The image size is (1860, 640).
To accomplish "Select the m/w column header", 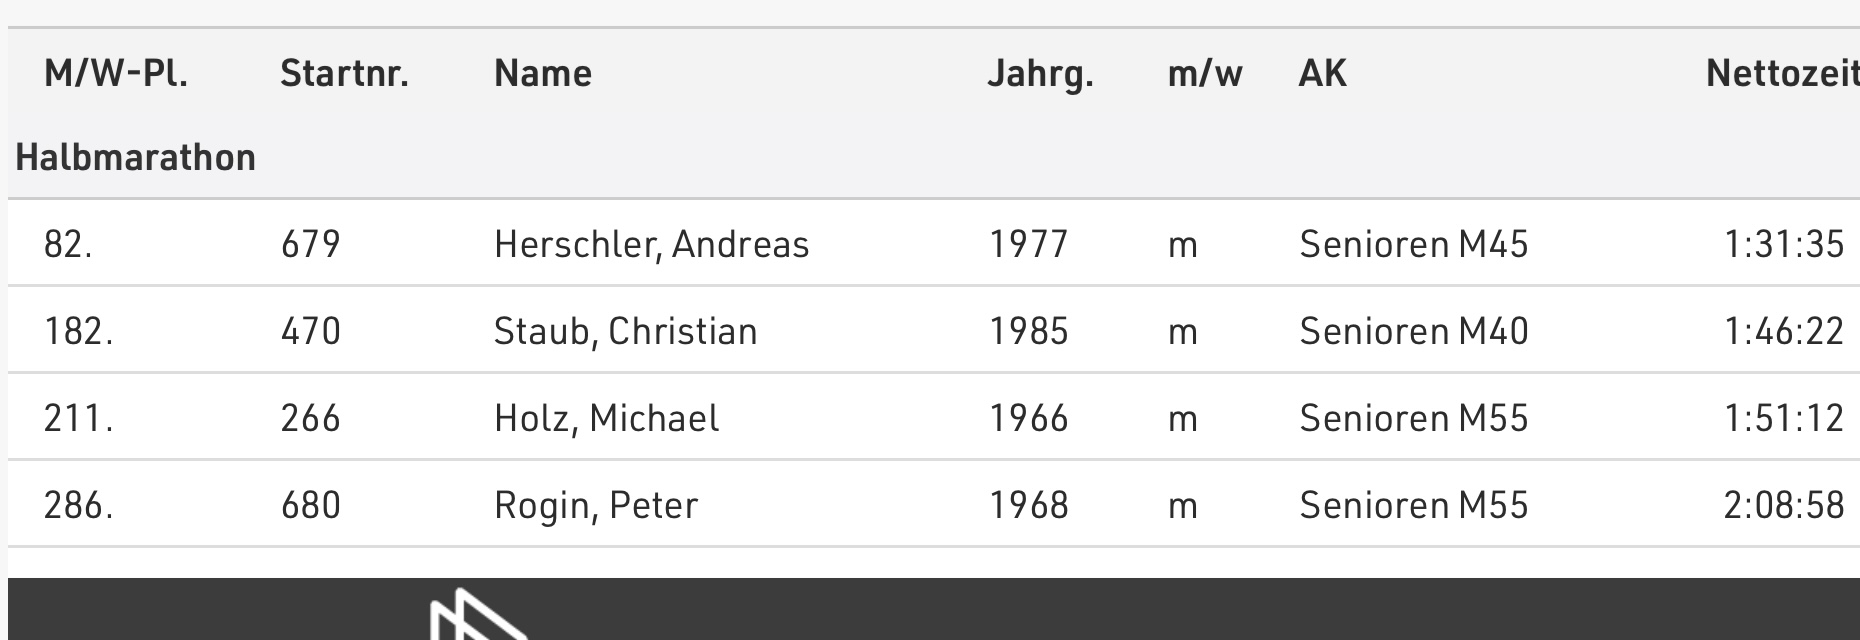I will (x=1205, y=74).
